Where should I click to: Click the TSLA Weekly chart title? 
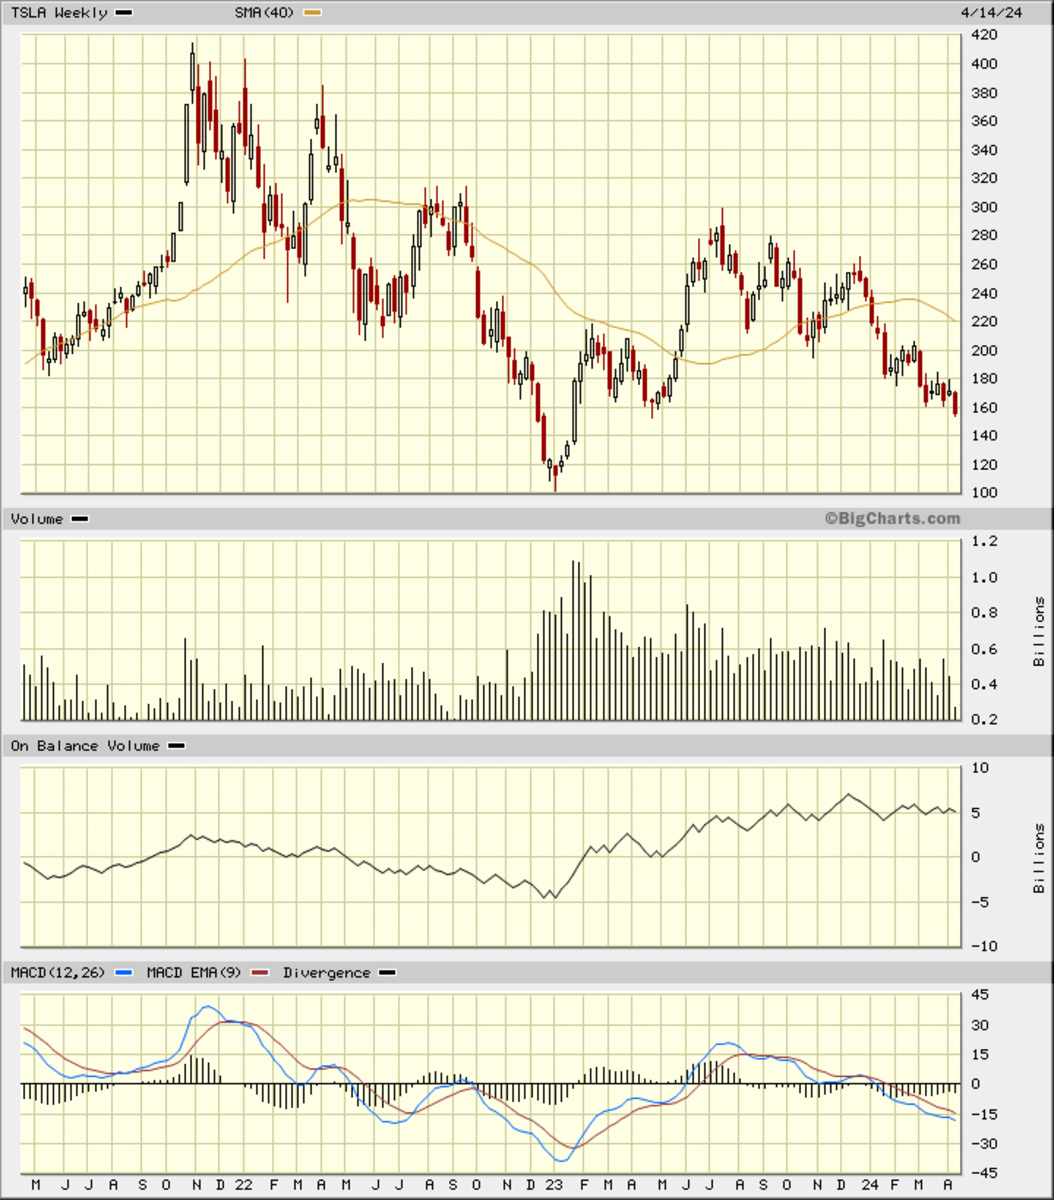coord(59,13)
